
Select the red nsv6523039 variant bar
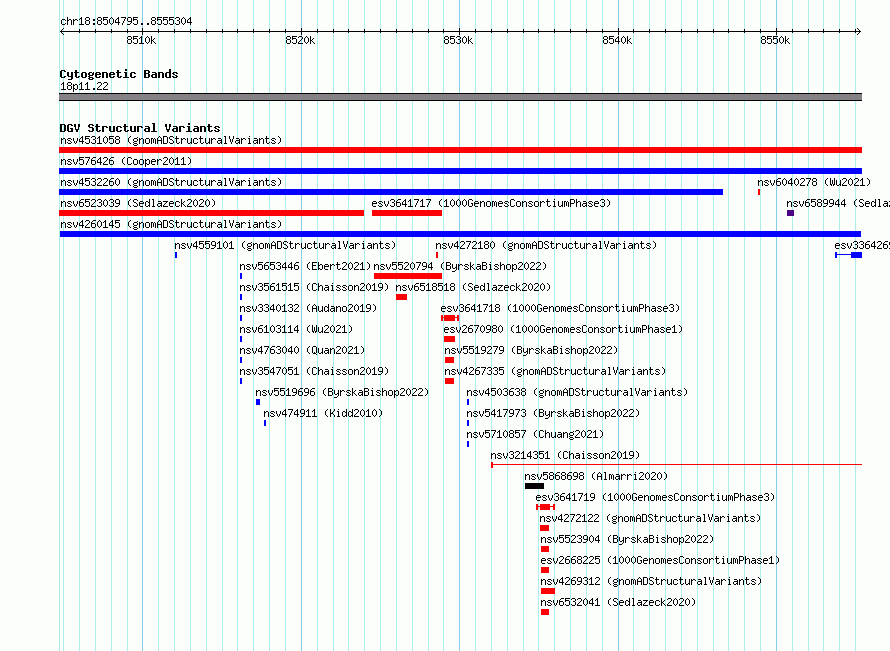[x=212, y=213]
